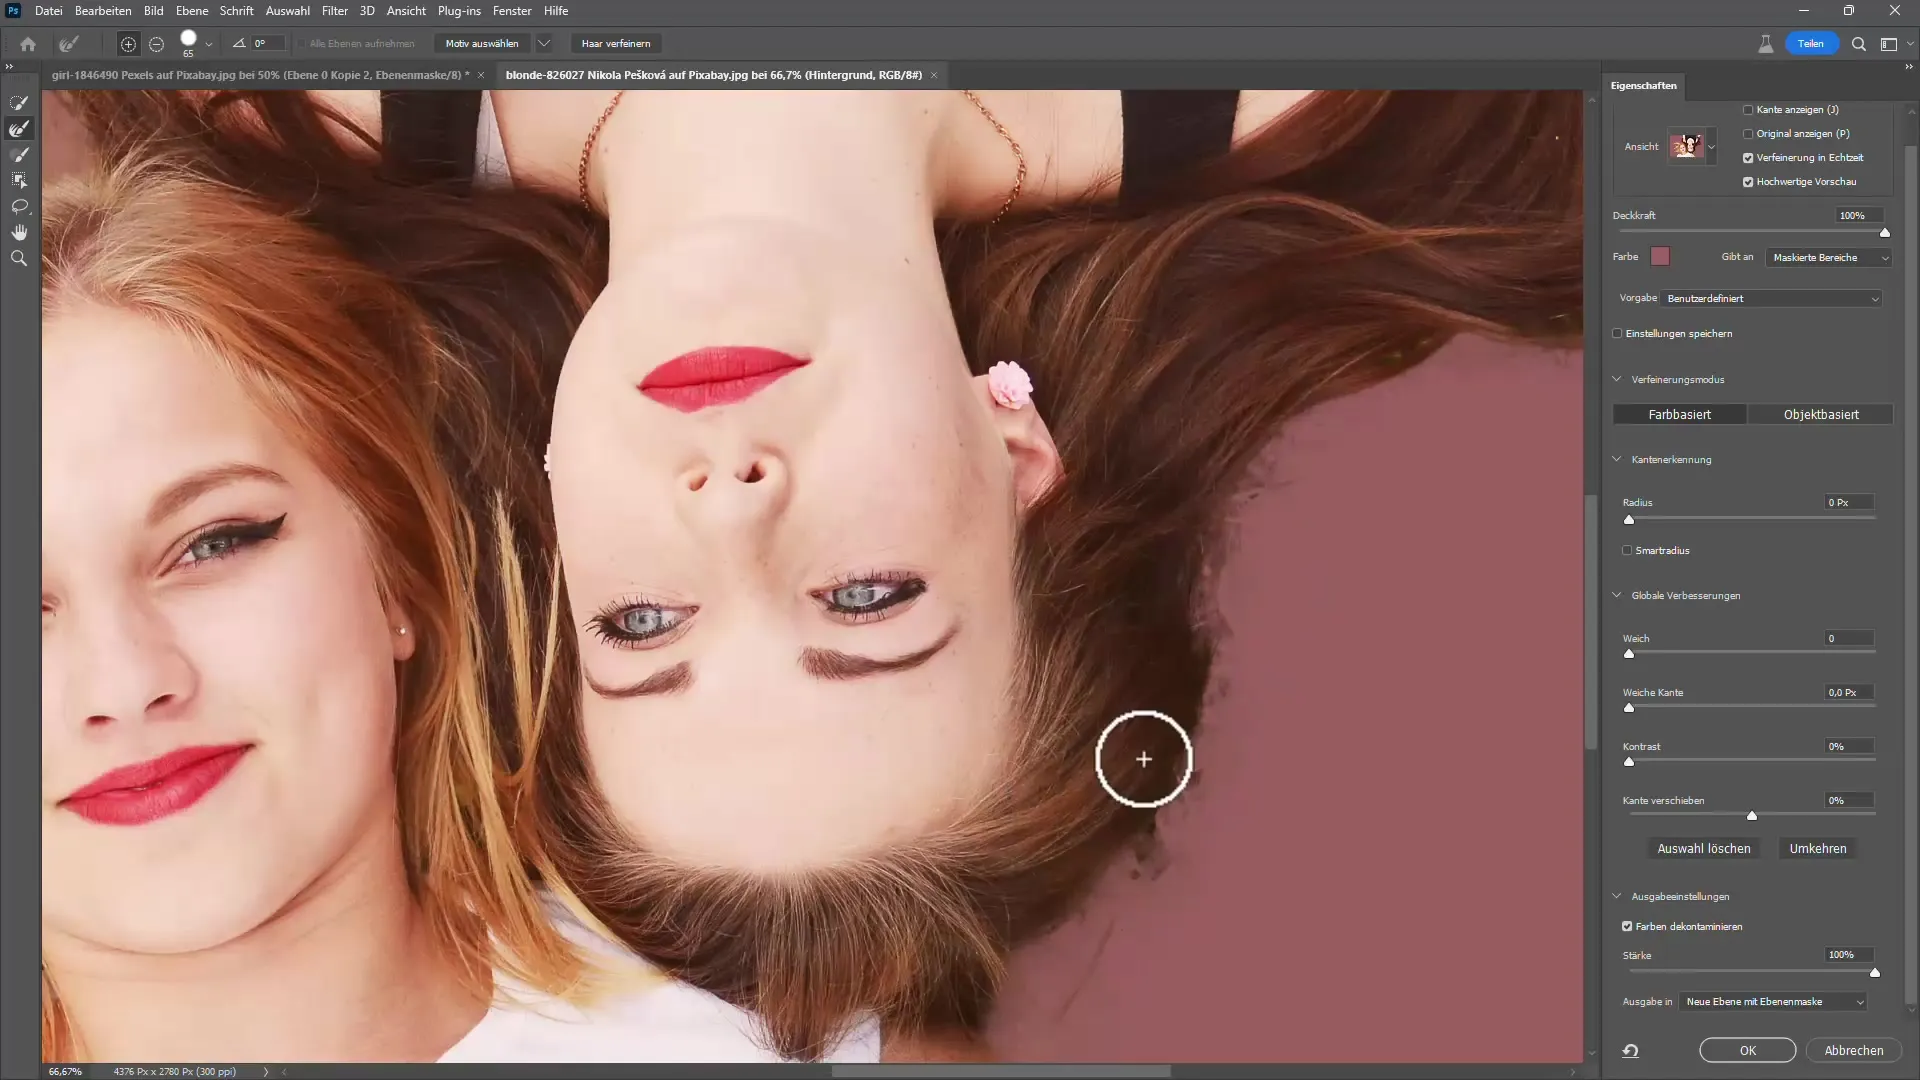Screen dimensions: 1920x1080
Task: Click the reset workspace arrow icon
Action: click(x=1630, y=1050)
